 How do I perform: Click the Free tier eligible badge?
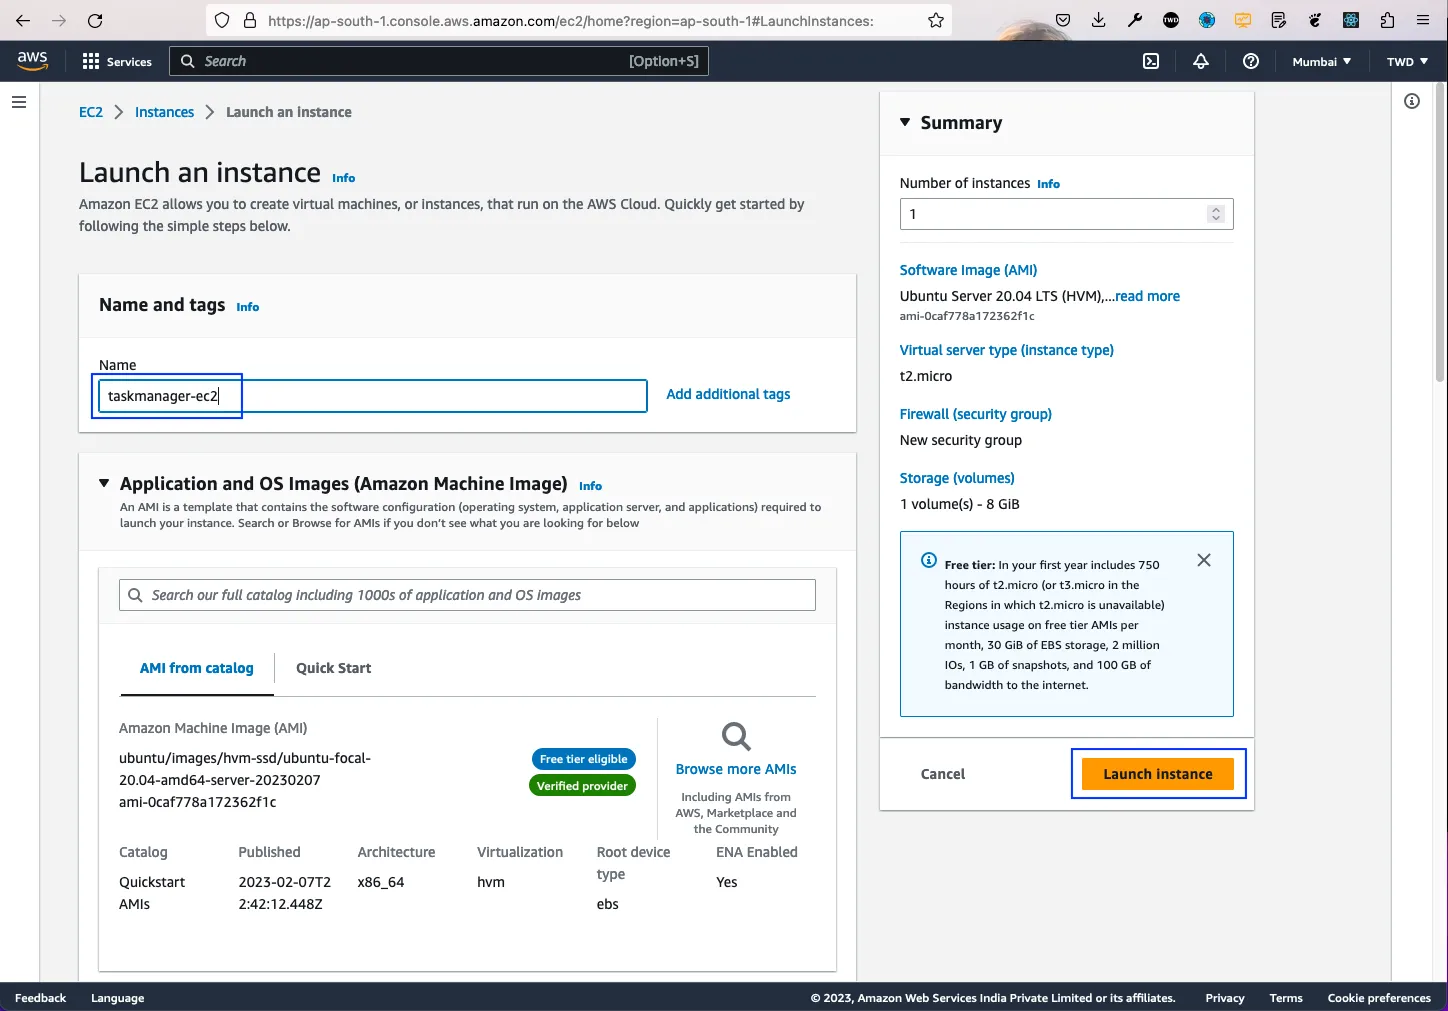point(583,759)
